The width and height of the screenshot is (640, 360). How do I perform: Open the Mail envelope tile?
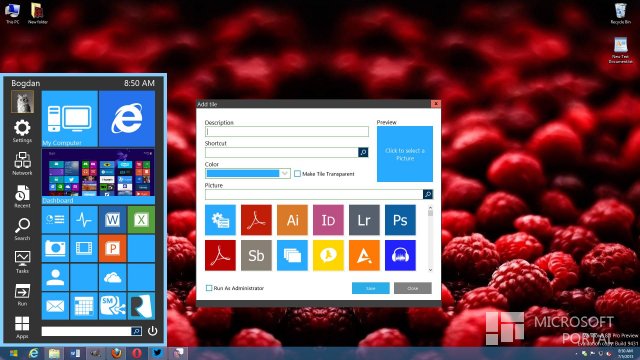pos(55,306)
